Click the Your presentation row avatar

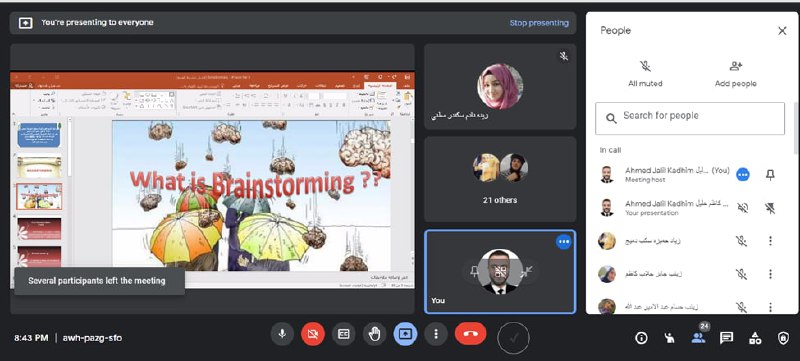[607, 208]
